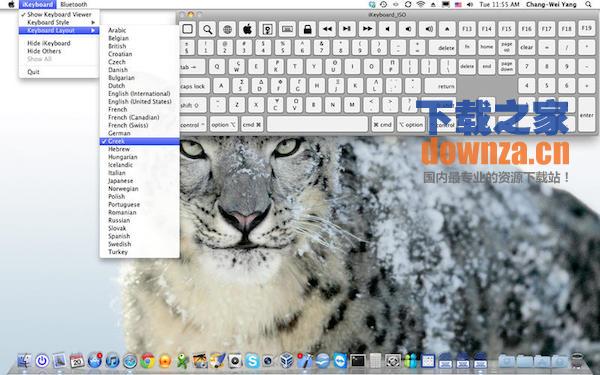Open the iKeyboard menu in menu bar
600x375 pixels.
(38, 4)
